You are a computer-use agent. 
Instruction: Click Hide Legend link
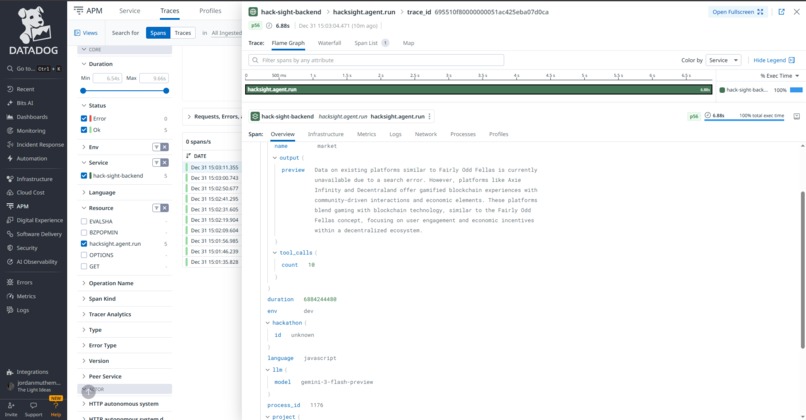point(774,60)
